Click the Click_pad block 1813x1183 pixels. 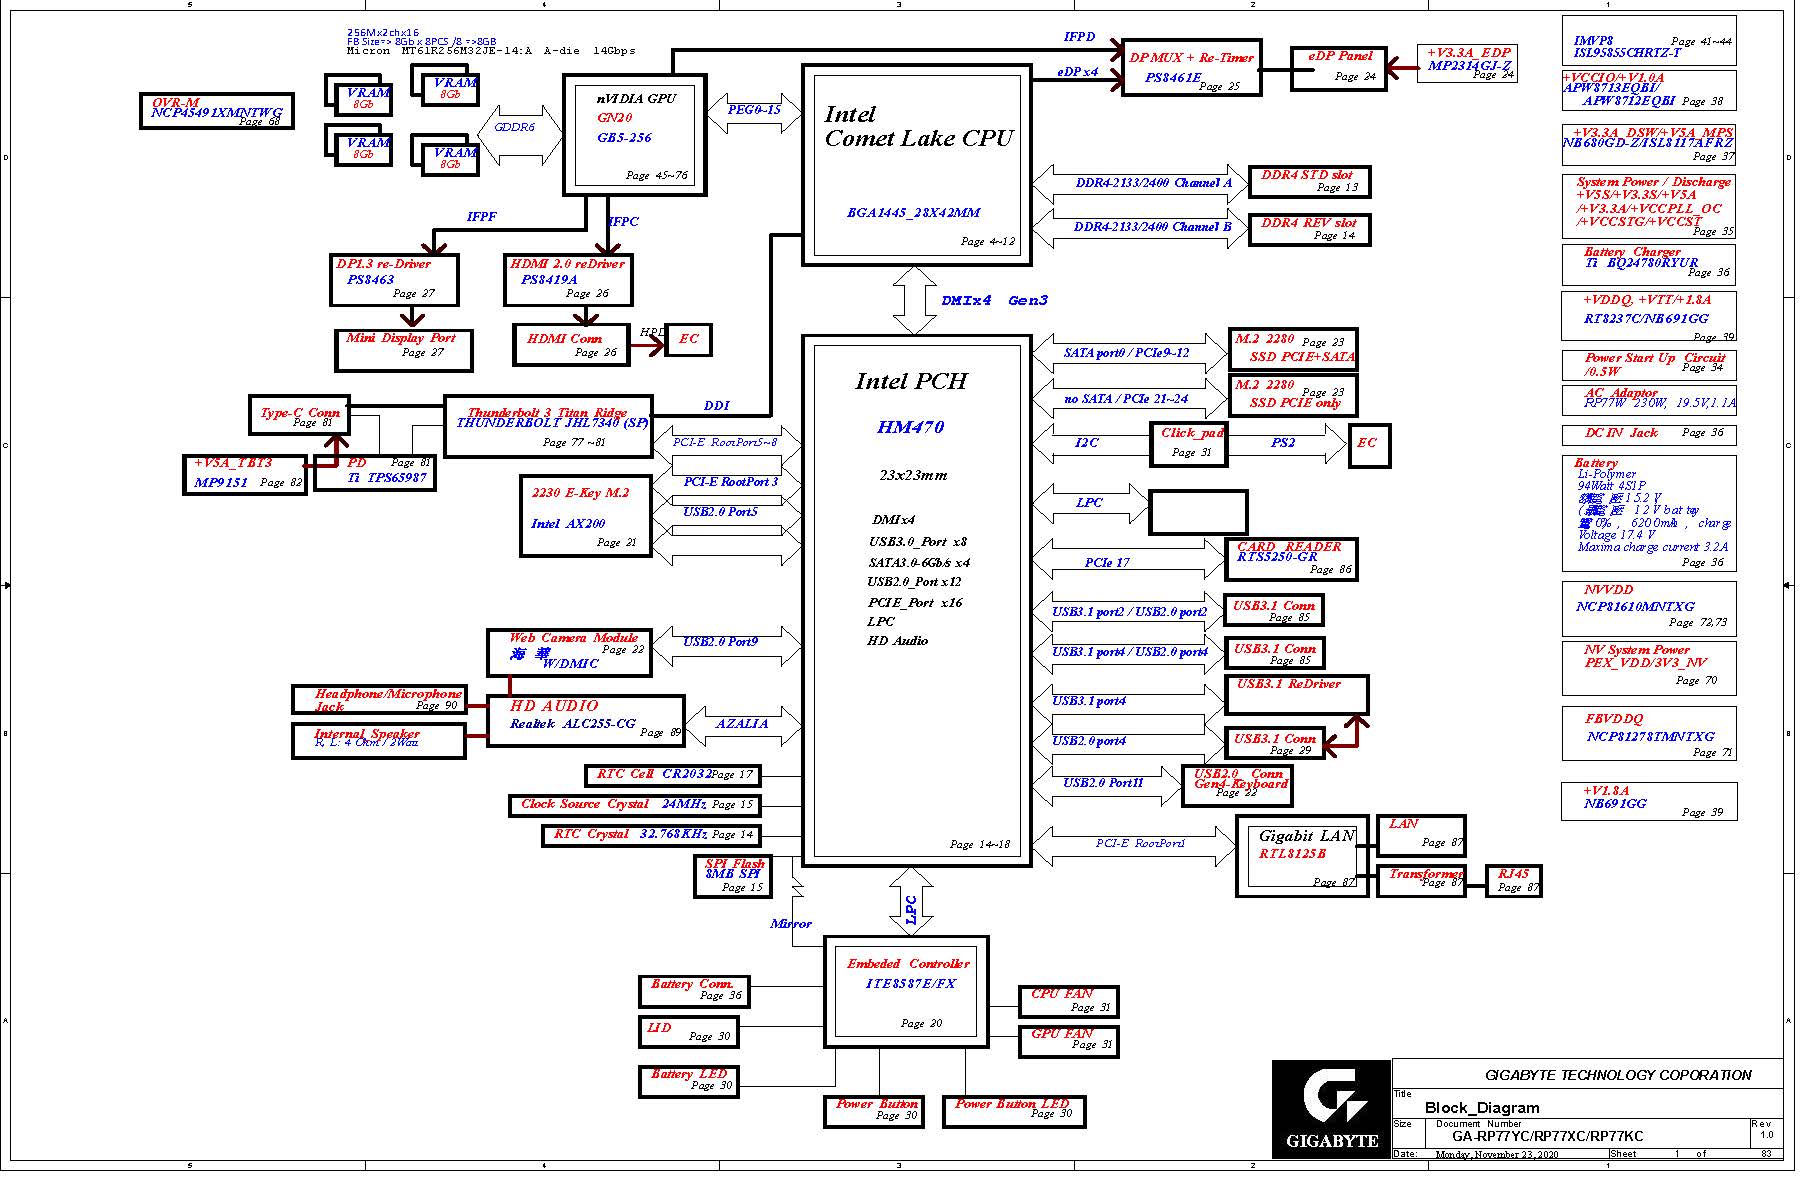pyautogui.click(x=1189, y=445)
